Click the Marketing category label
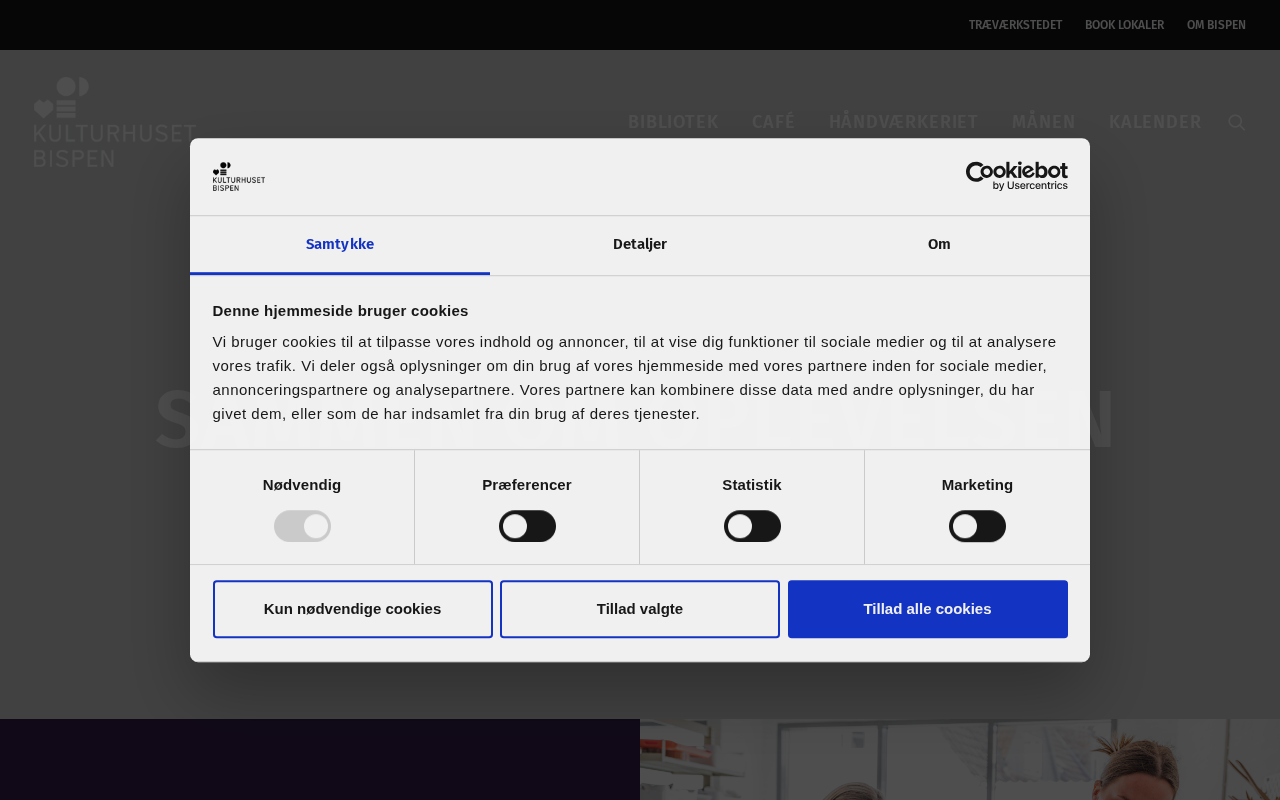 click(977, 485)
